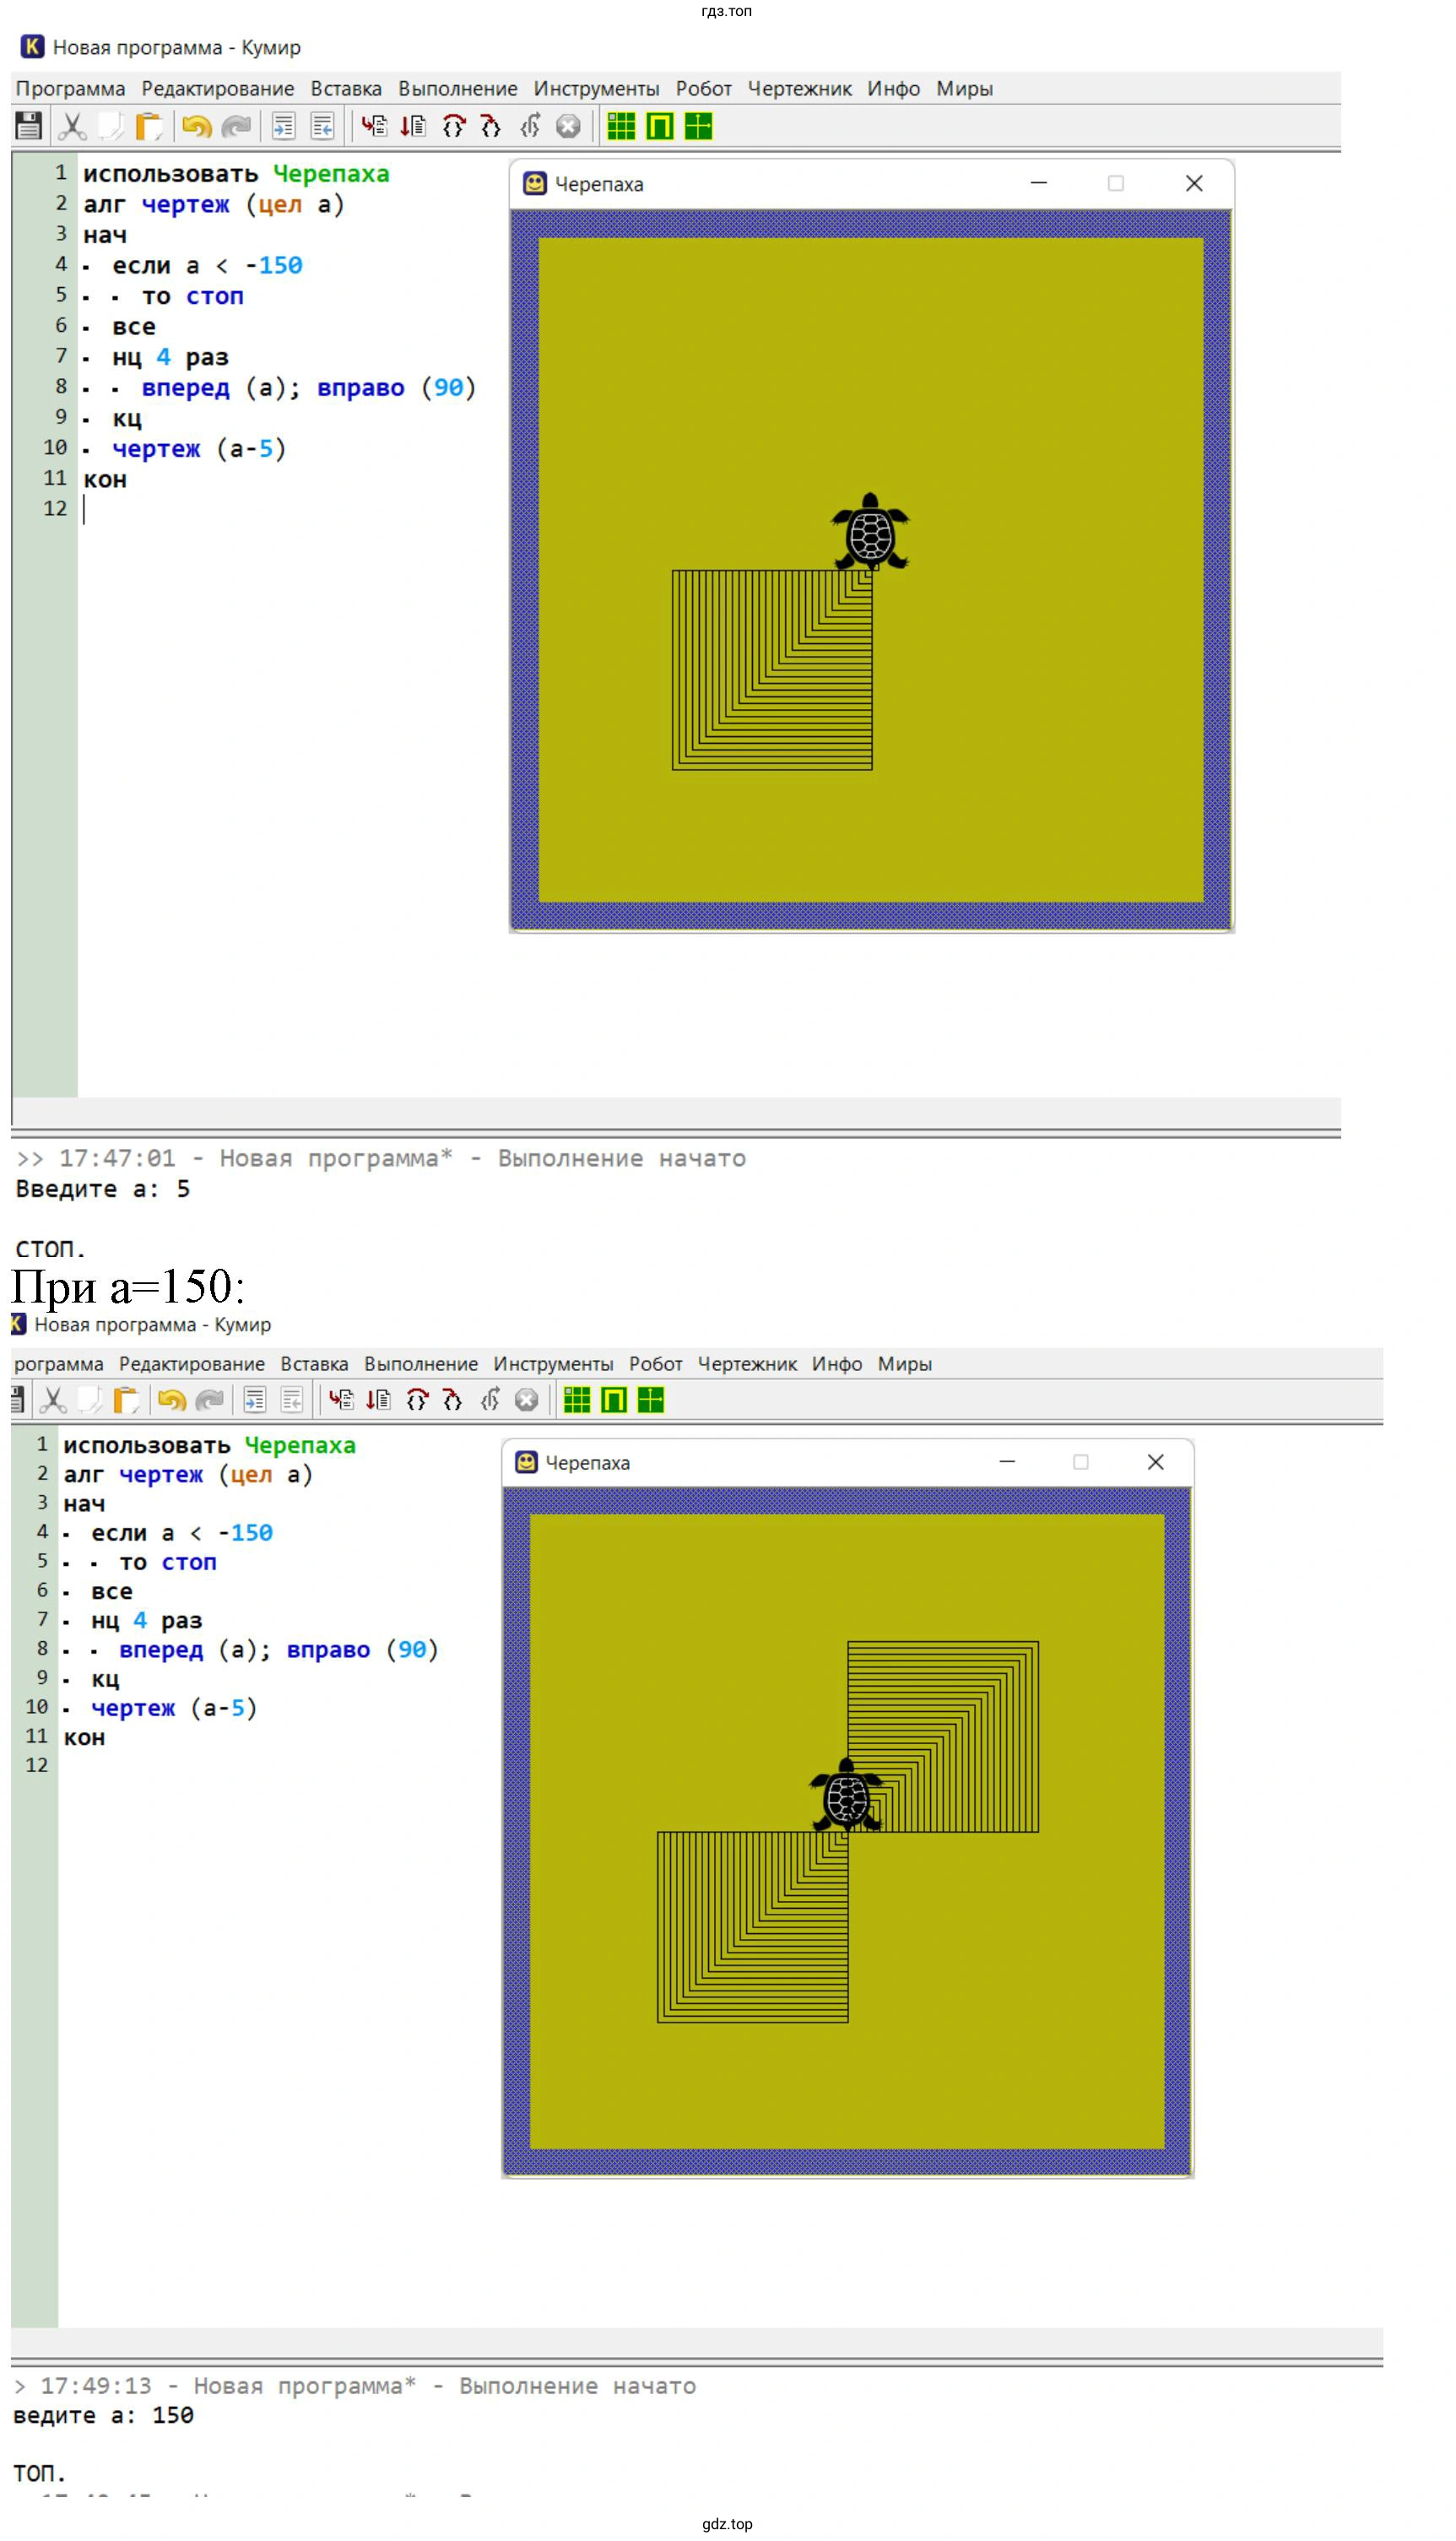Image resolution: width=1456 pixels, height=2541 pixels.
Task: Click the step-over icon in the lower toolbar
Action: tap(417, 1400)
